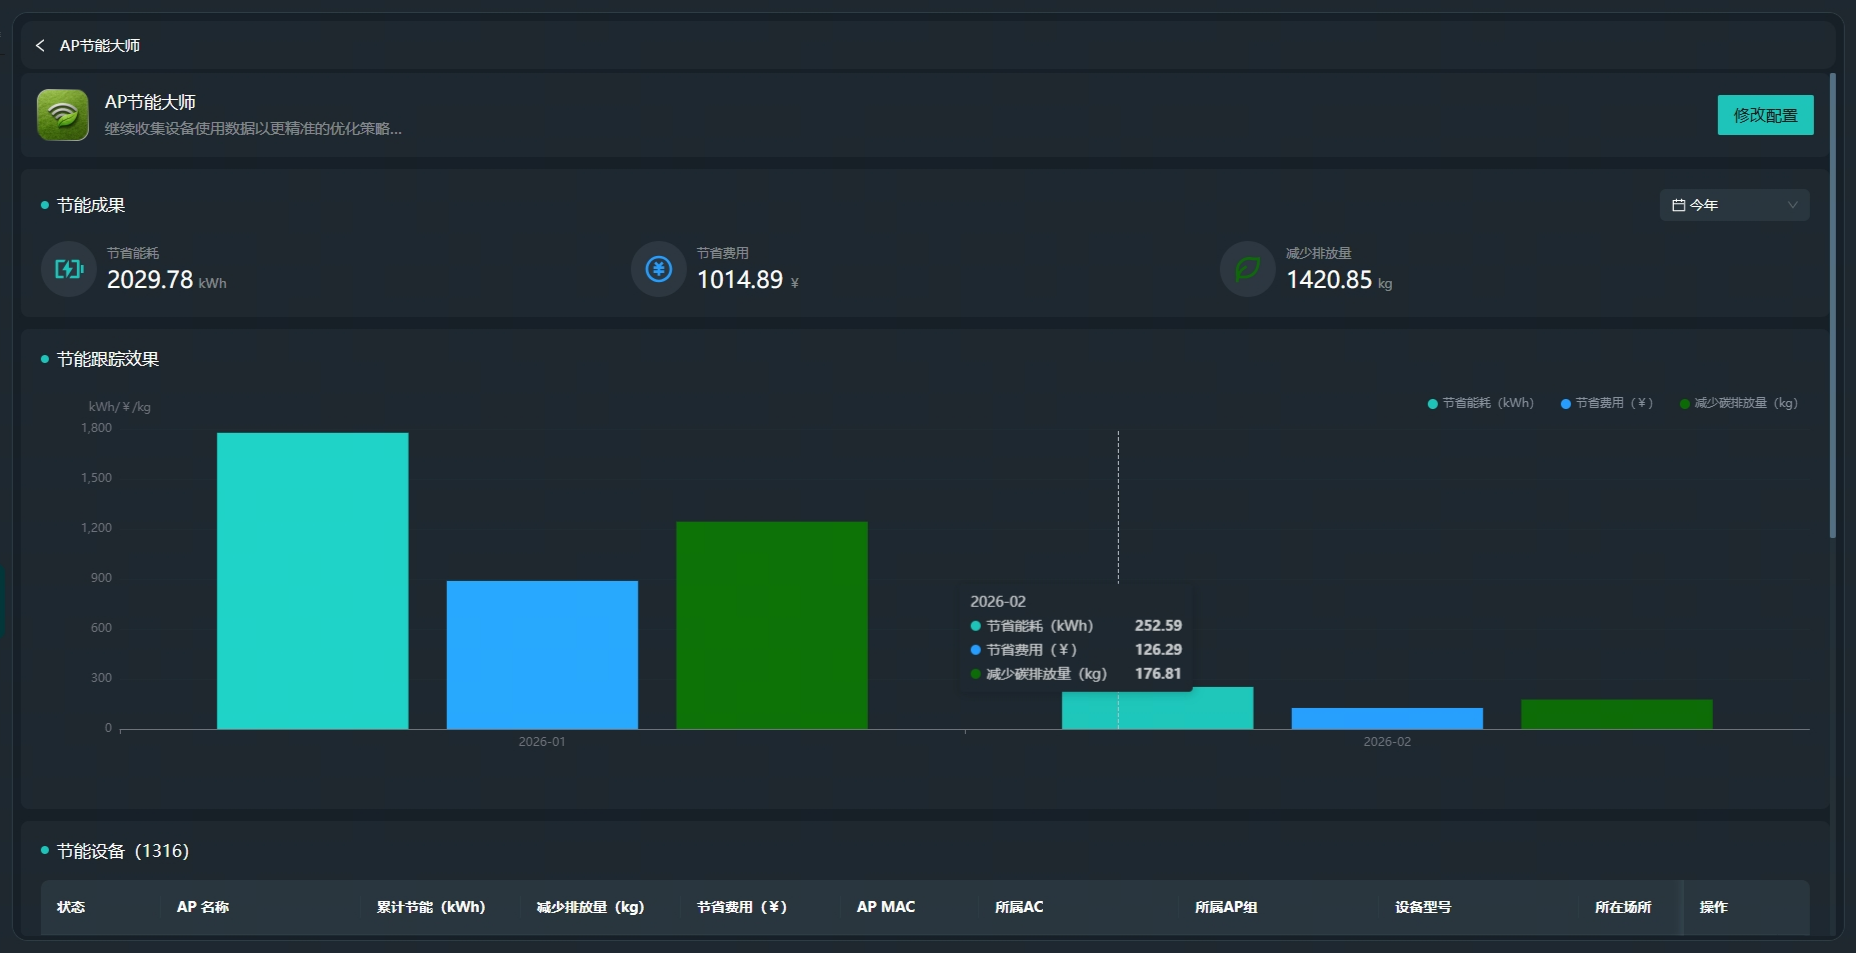The image size is (1856, 953).
Task: Click the back arrow beside AP节能大师
Action: [x=40, y=46]
